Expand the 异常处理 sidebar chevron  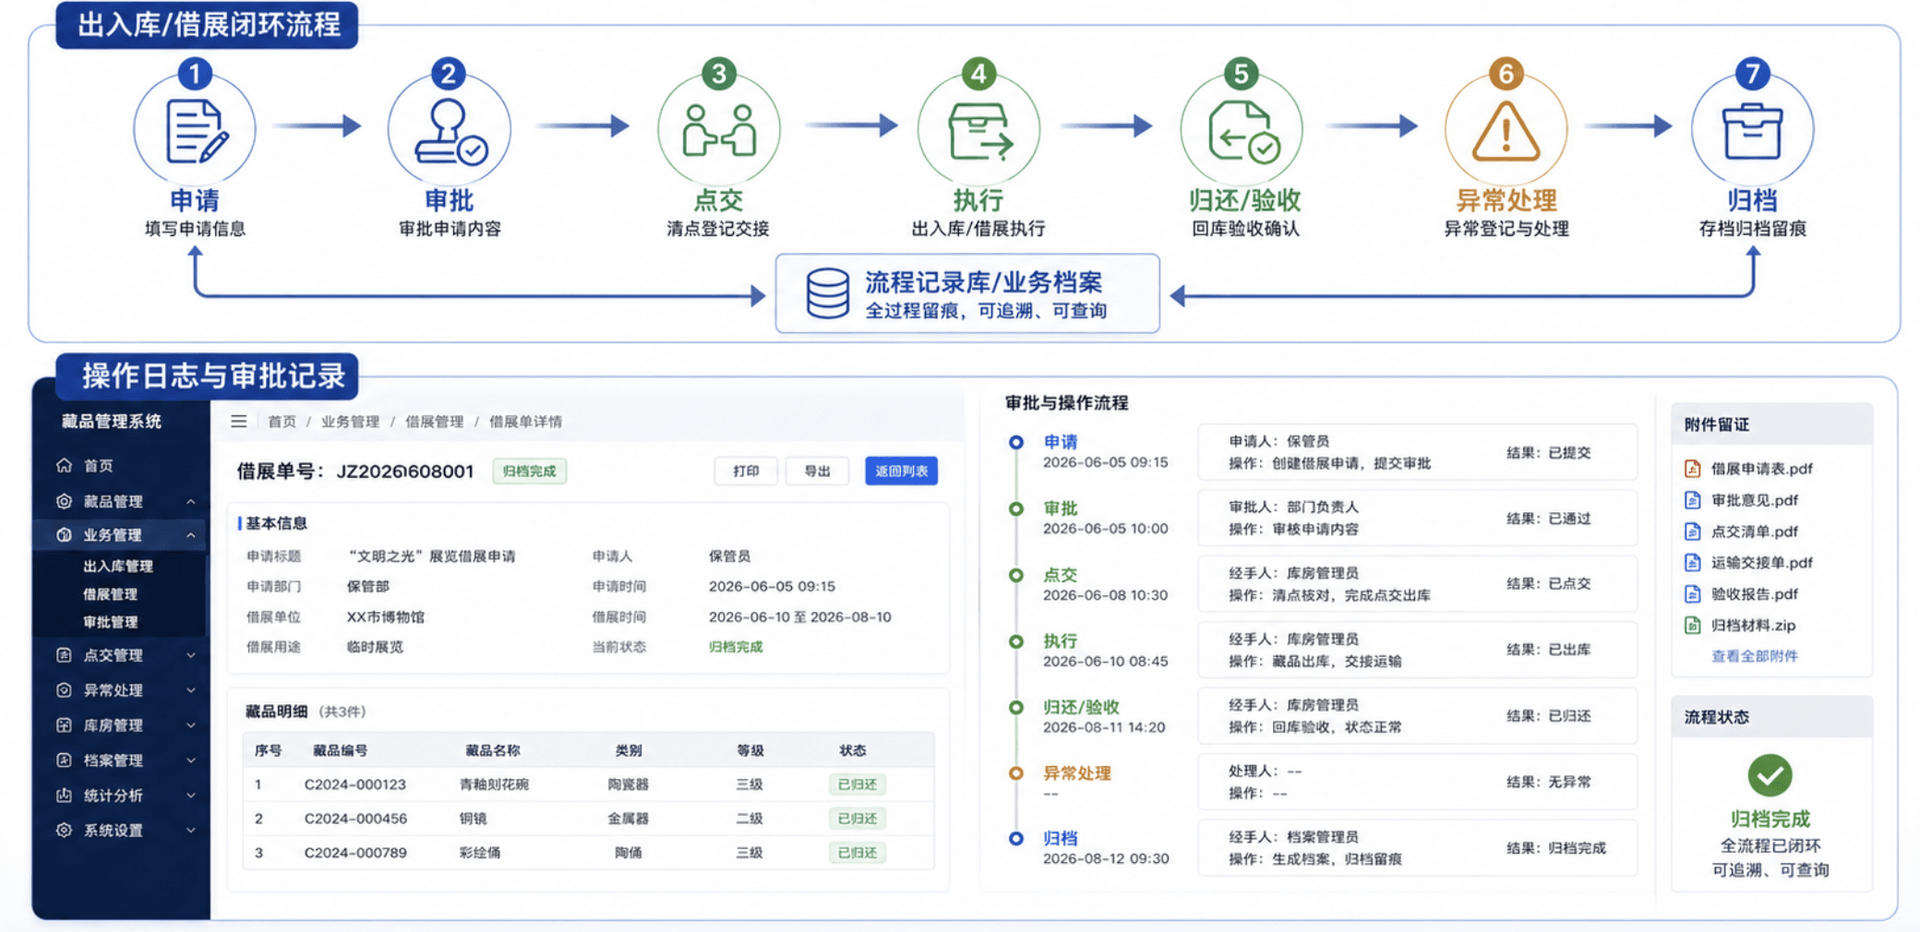[191, 690]
